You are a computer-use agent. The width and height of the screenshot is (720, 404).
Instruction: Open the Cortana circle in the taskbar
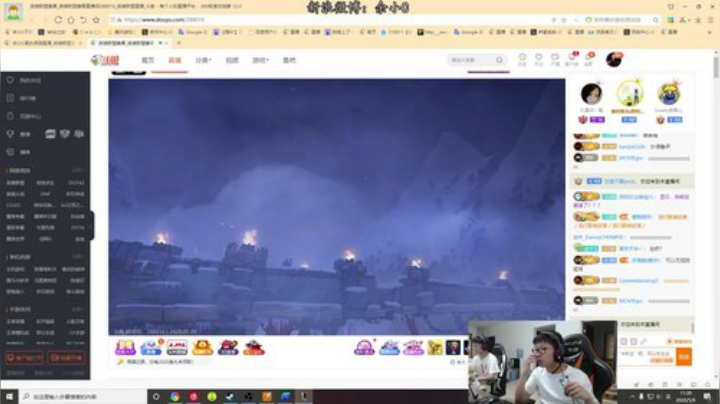coord(156,397)
